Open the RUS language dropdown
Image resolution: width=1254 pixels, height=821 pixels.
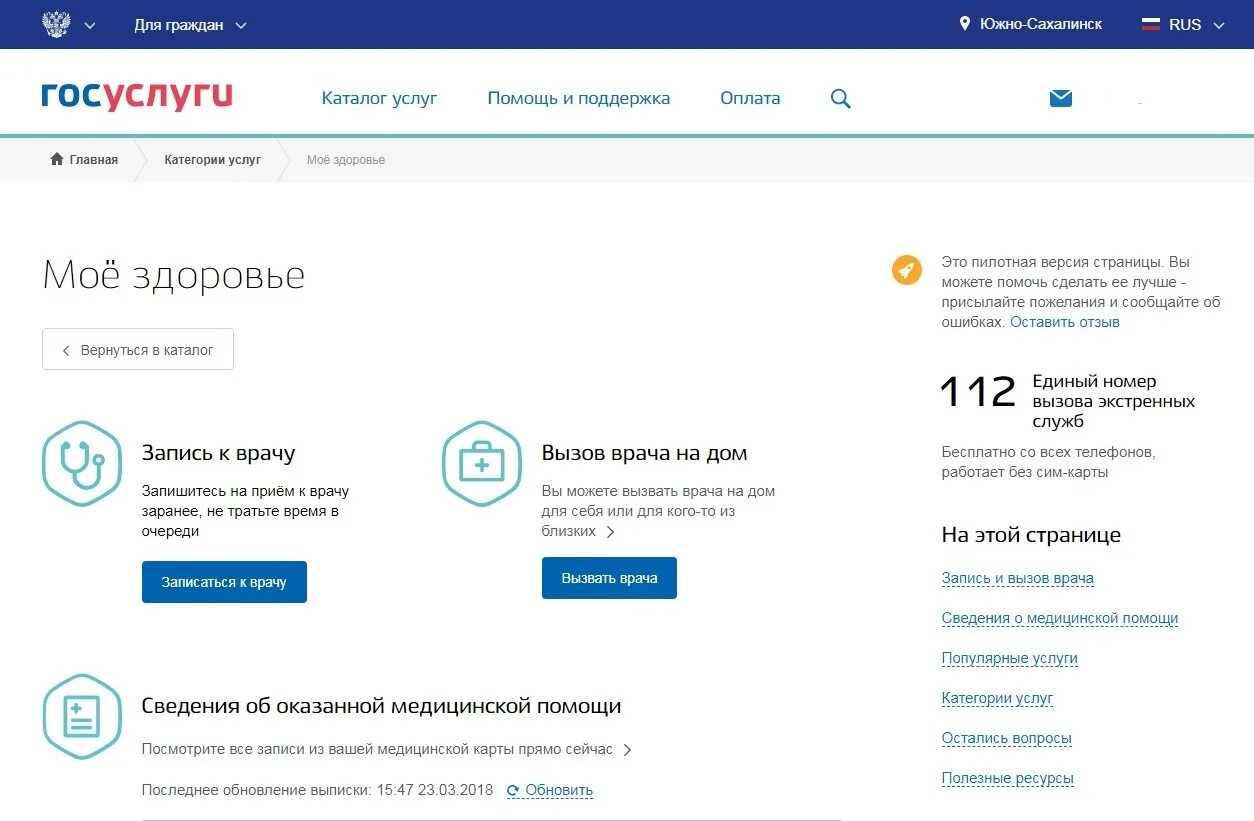click(1196, 25)
